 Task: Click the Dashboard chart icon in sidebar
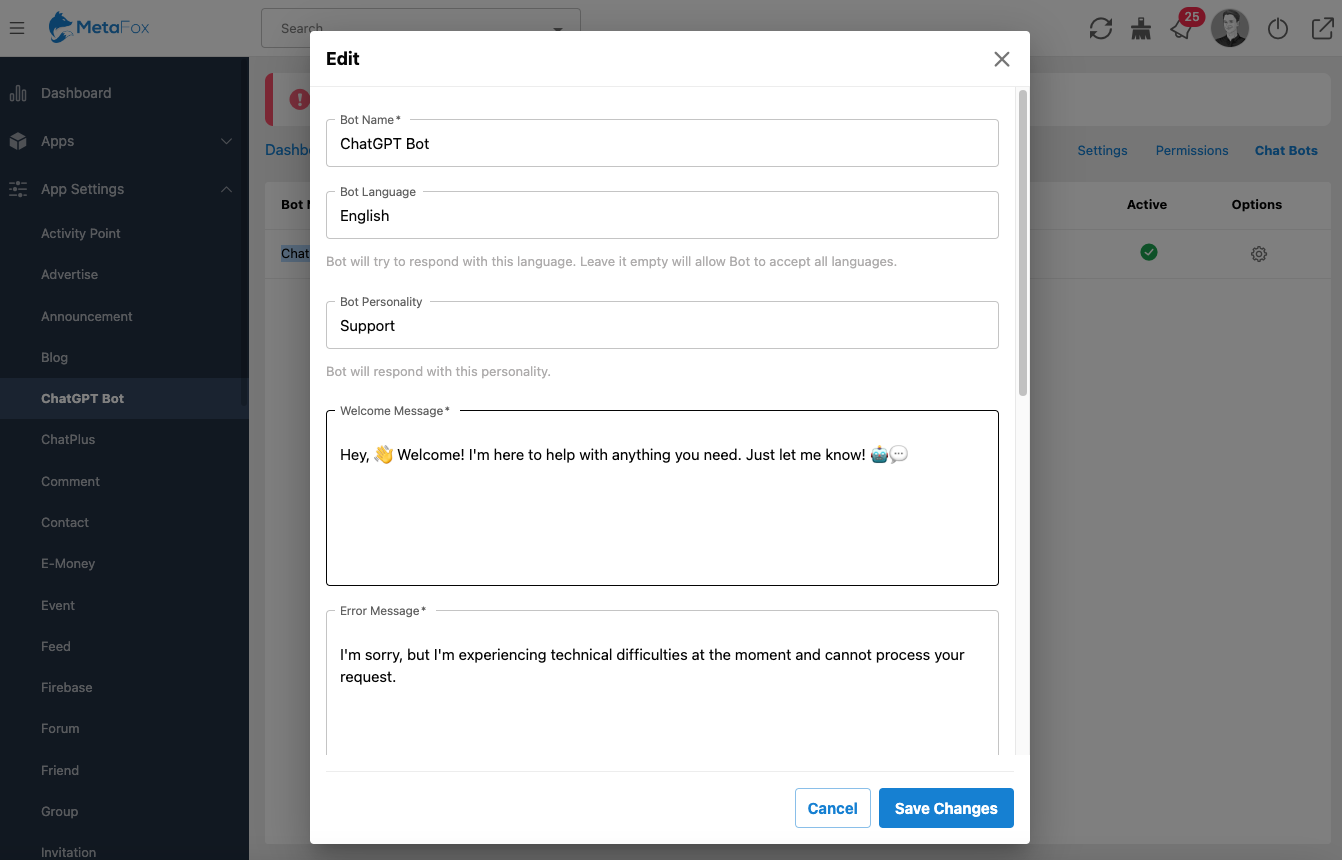coord(18,93)
